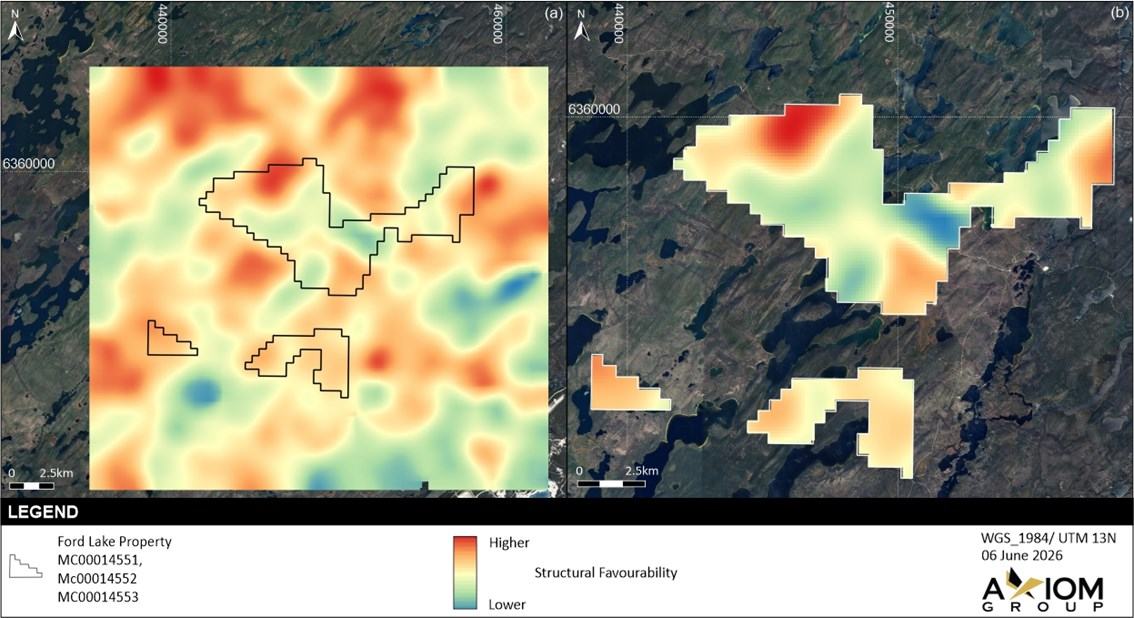
Task: Click the Structural Favourability color ramp
Action: coord(465,572)
